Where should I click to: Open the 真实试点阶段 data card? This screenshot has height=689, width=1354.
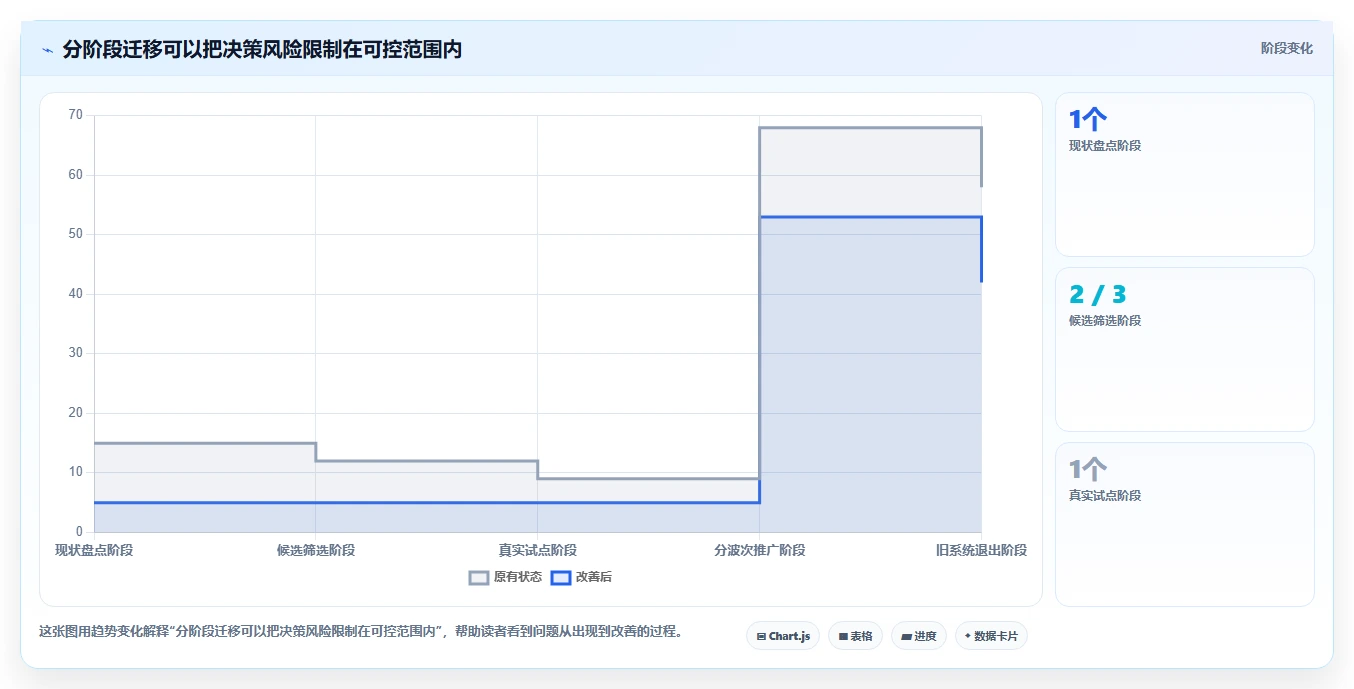point(1185,525)
